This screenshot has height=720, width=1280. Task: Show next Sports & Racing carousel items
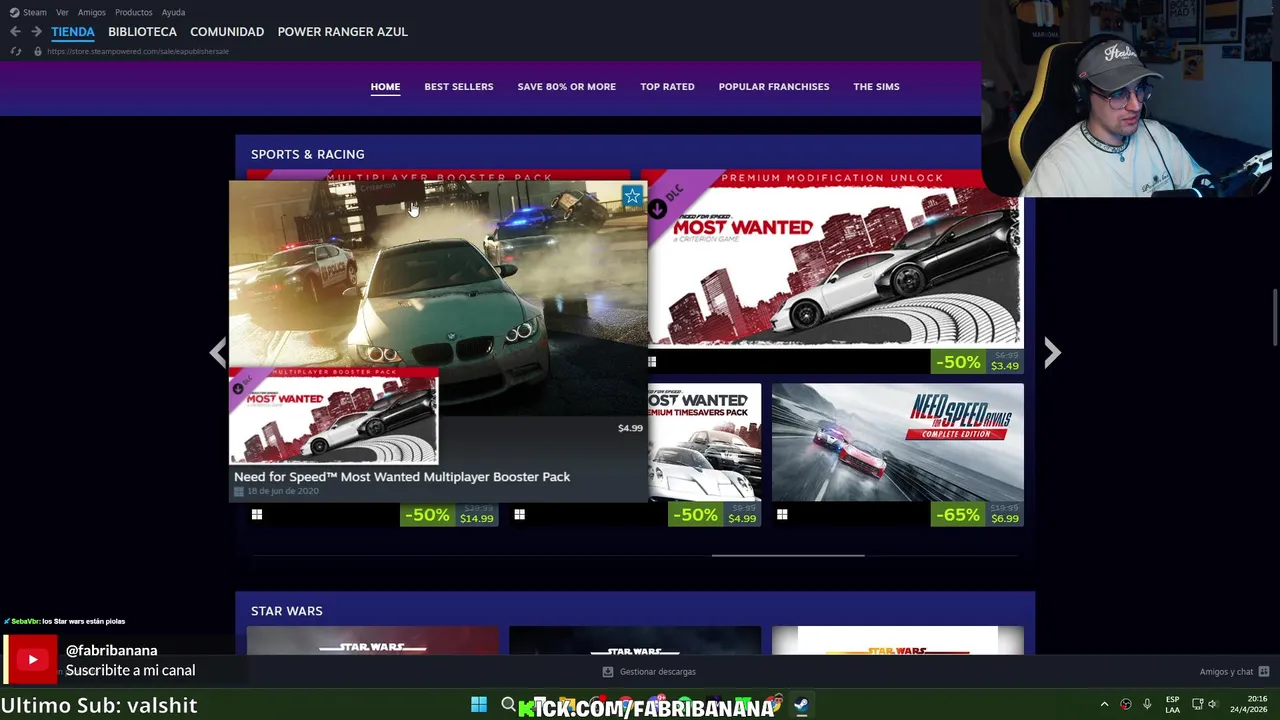[x=1052, y=352]
